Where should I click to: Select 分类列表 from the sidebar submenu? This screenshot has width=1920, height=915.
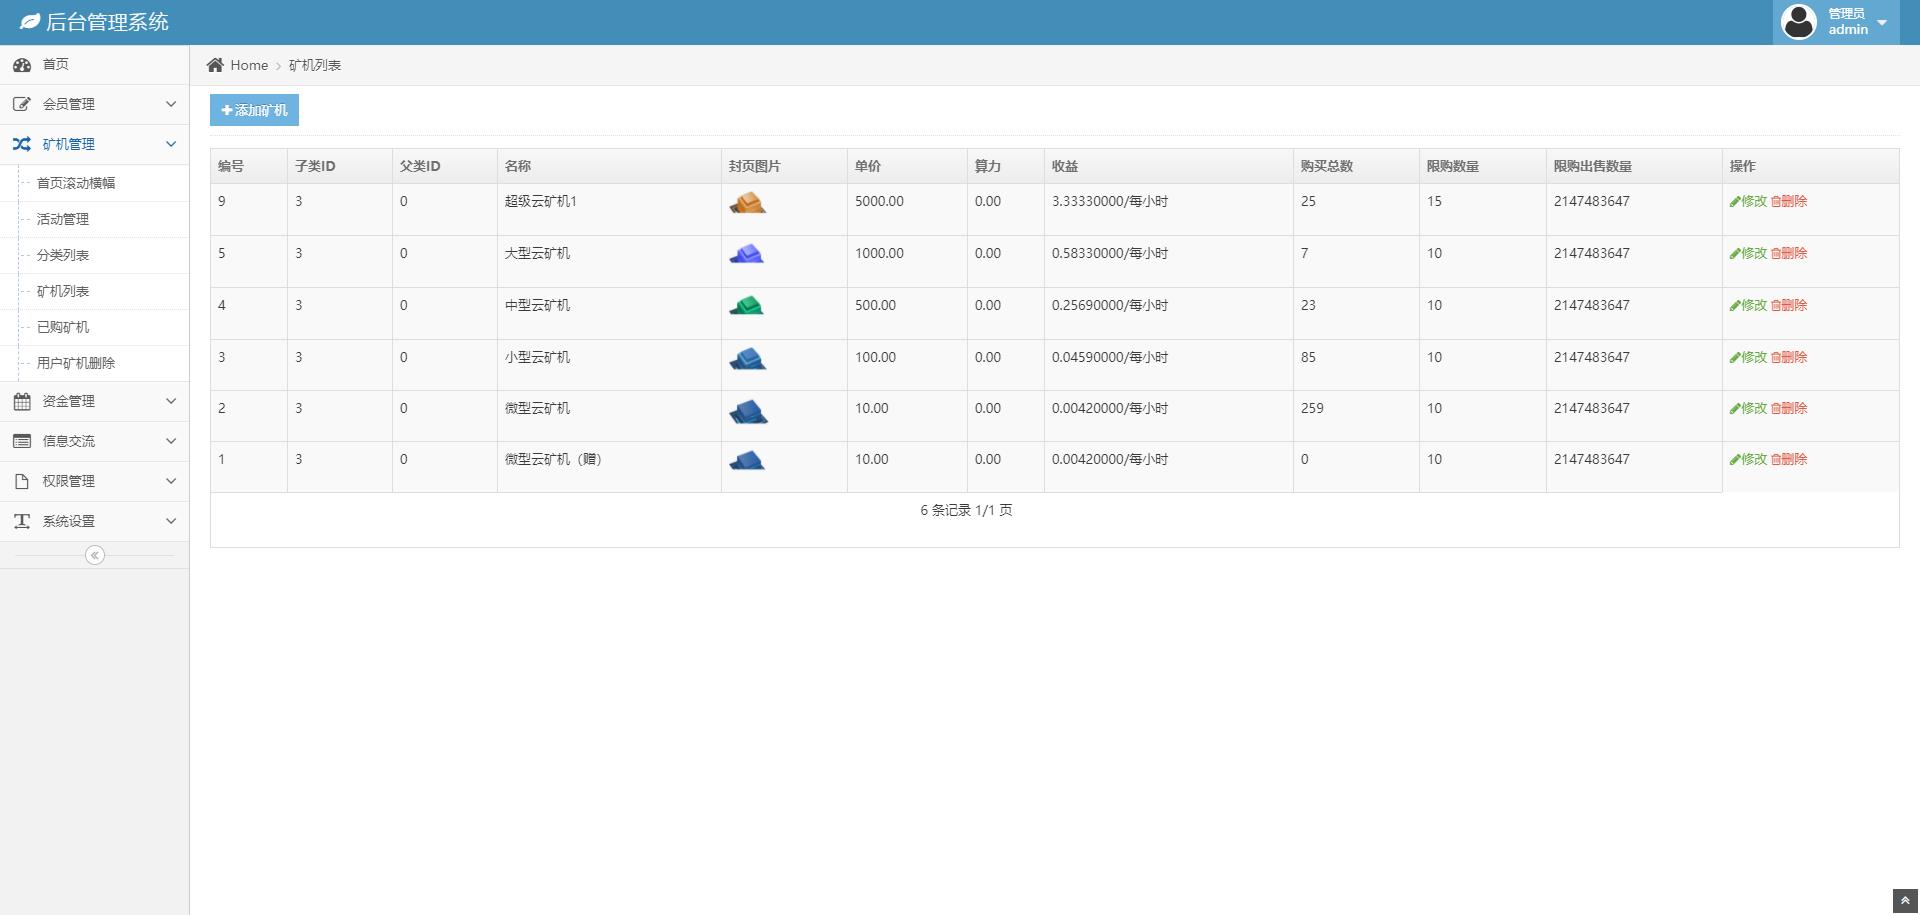(x=63, y=255)
